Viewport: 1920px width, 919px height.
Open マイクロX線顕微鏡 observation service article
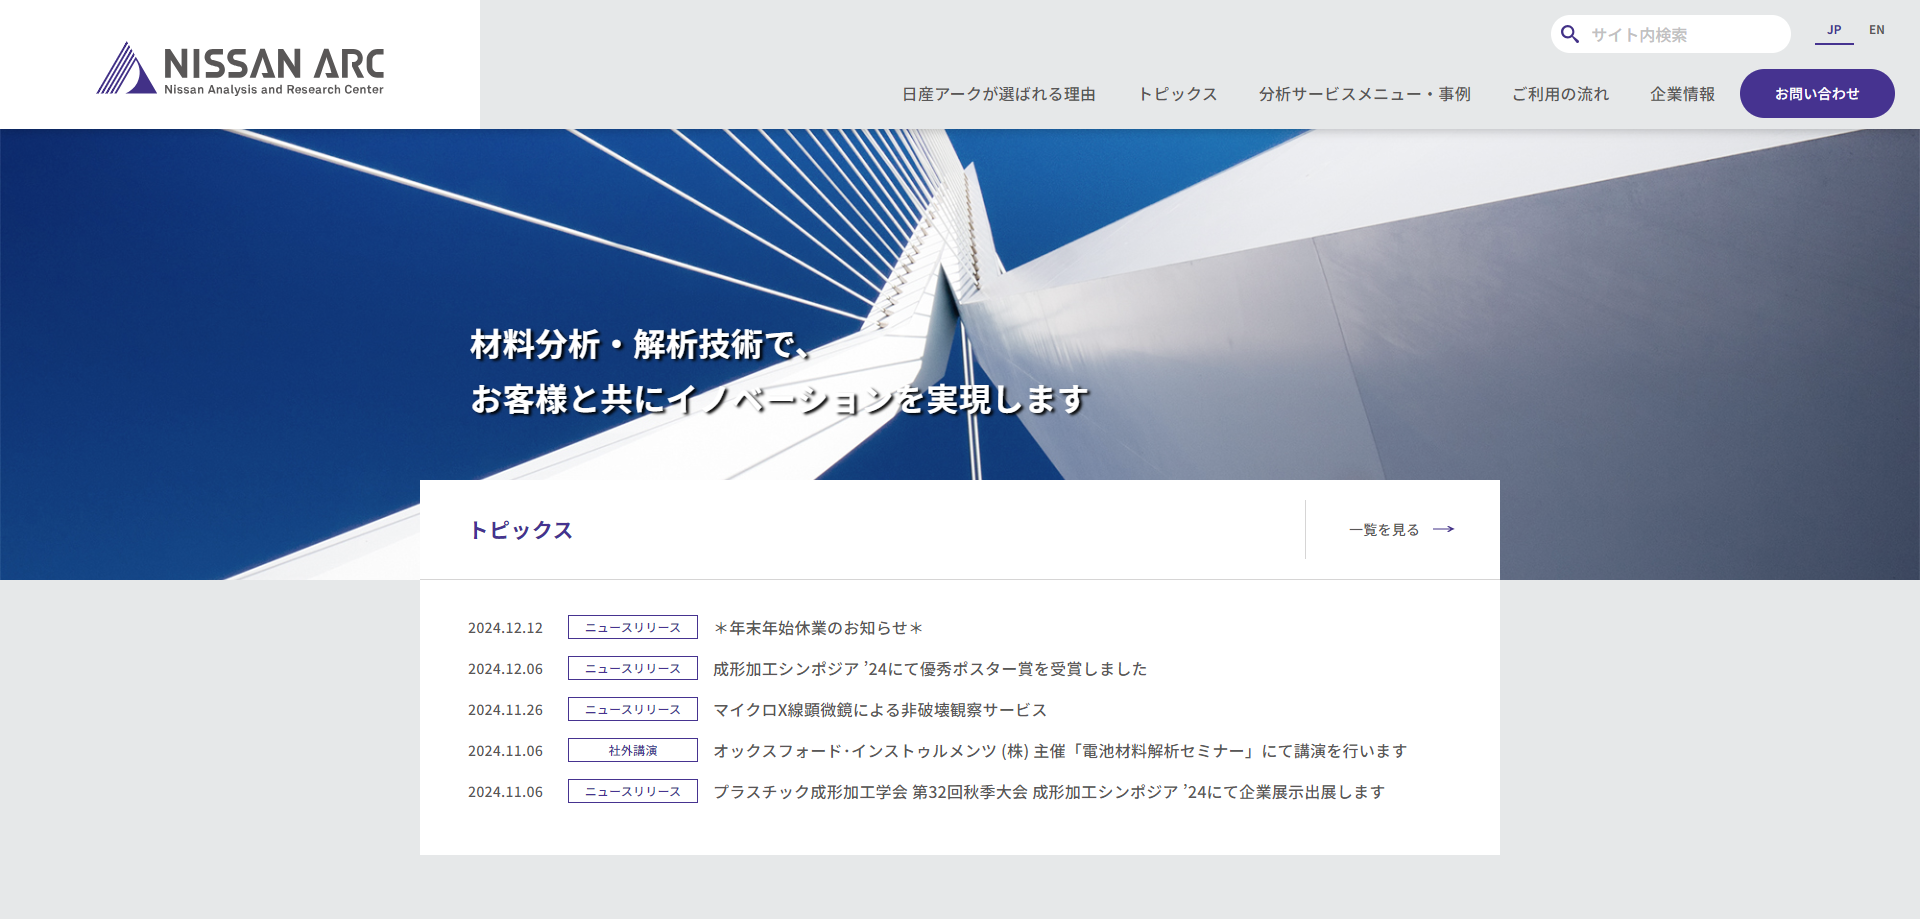coord(879,710)
